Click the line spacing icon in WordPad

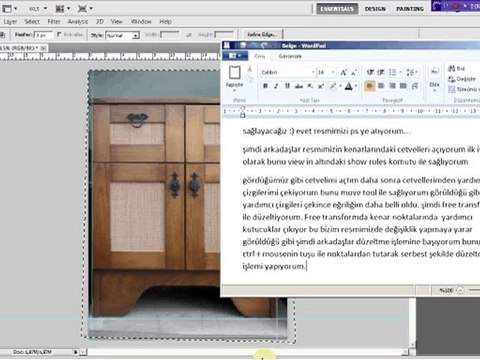tap(410, 72)
